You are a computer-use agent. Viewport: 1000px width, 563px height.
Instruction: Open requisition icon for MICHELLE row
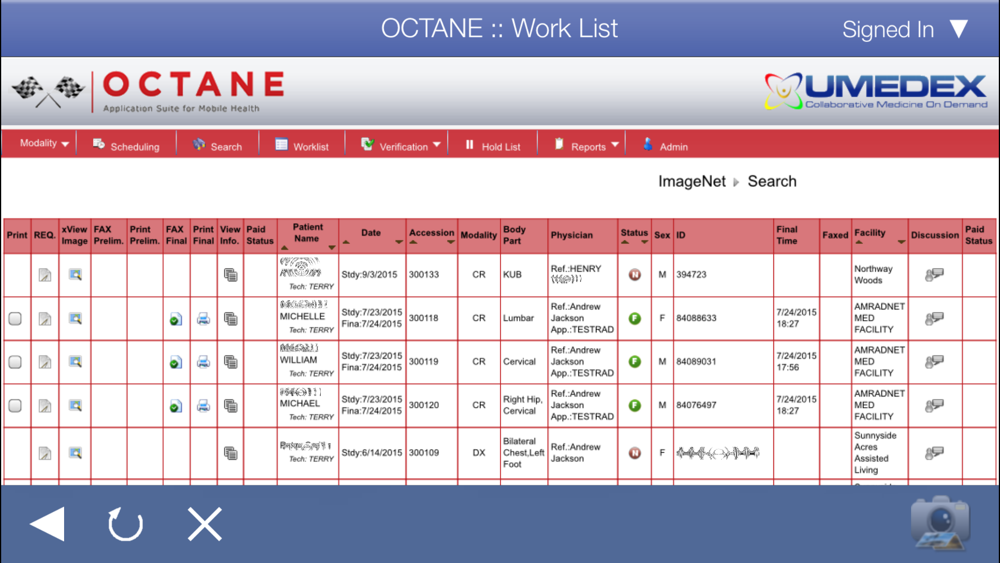pyautogui.click(x=45, y=318)
